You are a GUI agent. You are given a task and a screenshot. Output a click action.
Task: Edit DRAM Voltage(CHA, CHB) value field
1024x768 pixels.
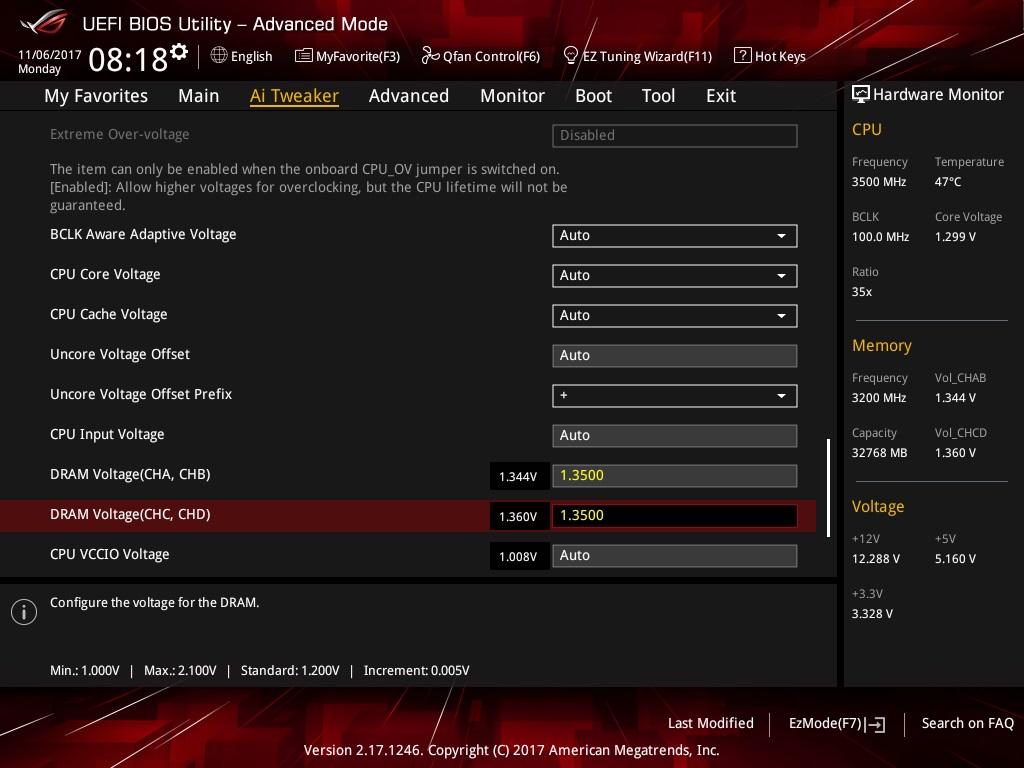tap(675, 475)
